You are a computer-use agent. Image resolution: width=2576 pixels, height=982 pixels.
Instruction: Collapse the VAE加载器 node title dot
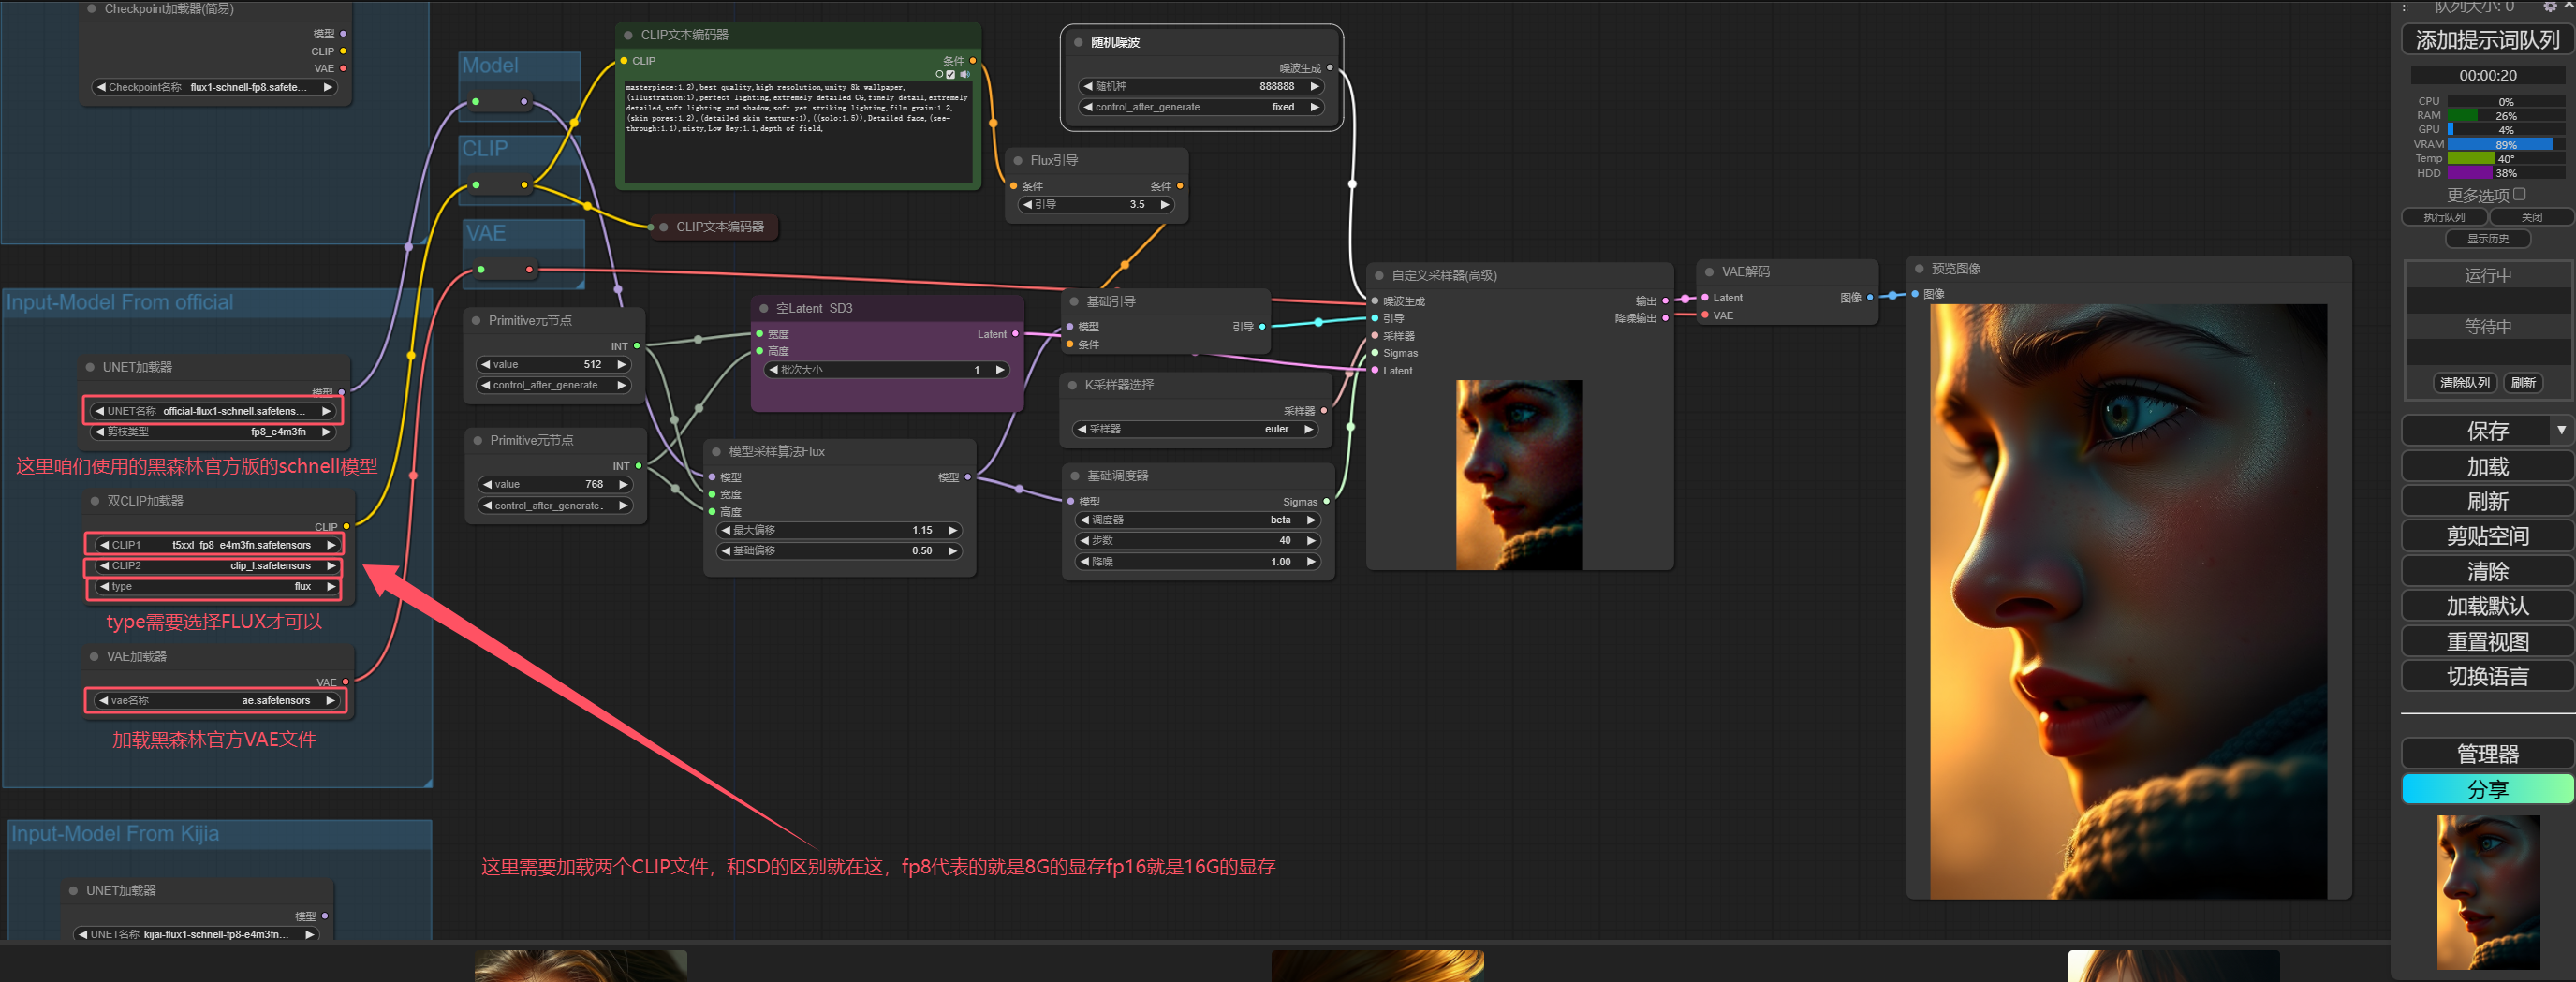(x=94, y=656)
